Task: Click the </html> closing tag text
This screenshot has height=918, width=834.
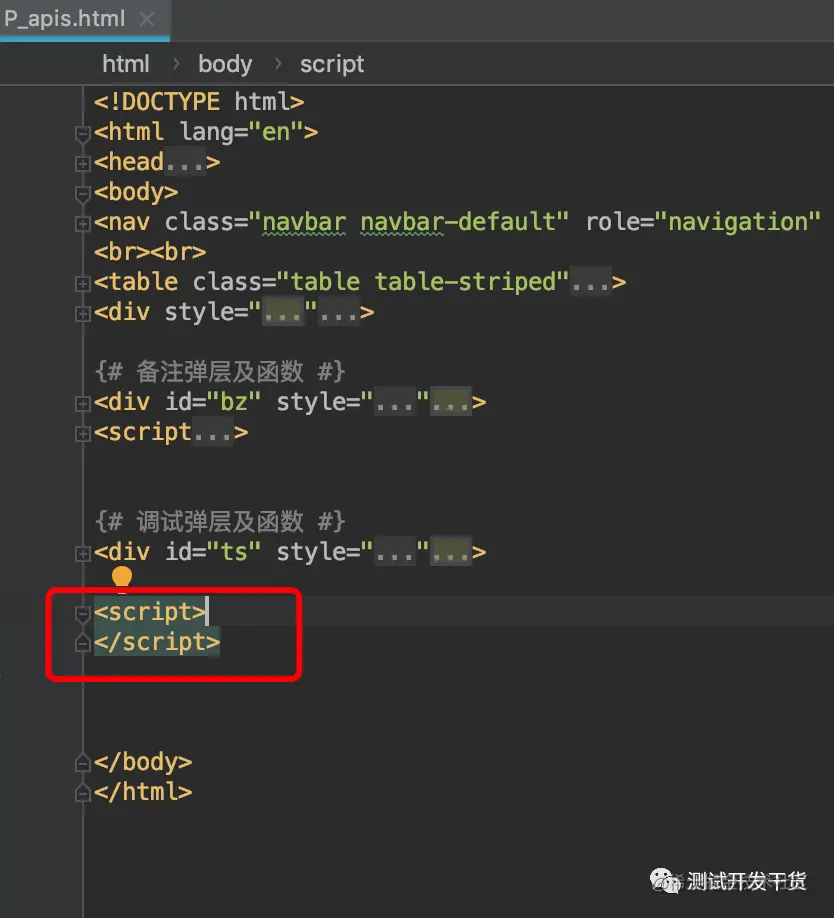Action: point(143,792)
